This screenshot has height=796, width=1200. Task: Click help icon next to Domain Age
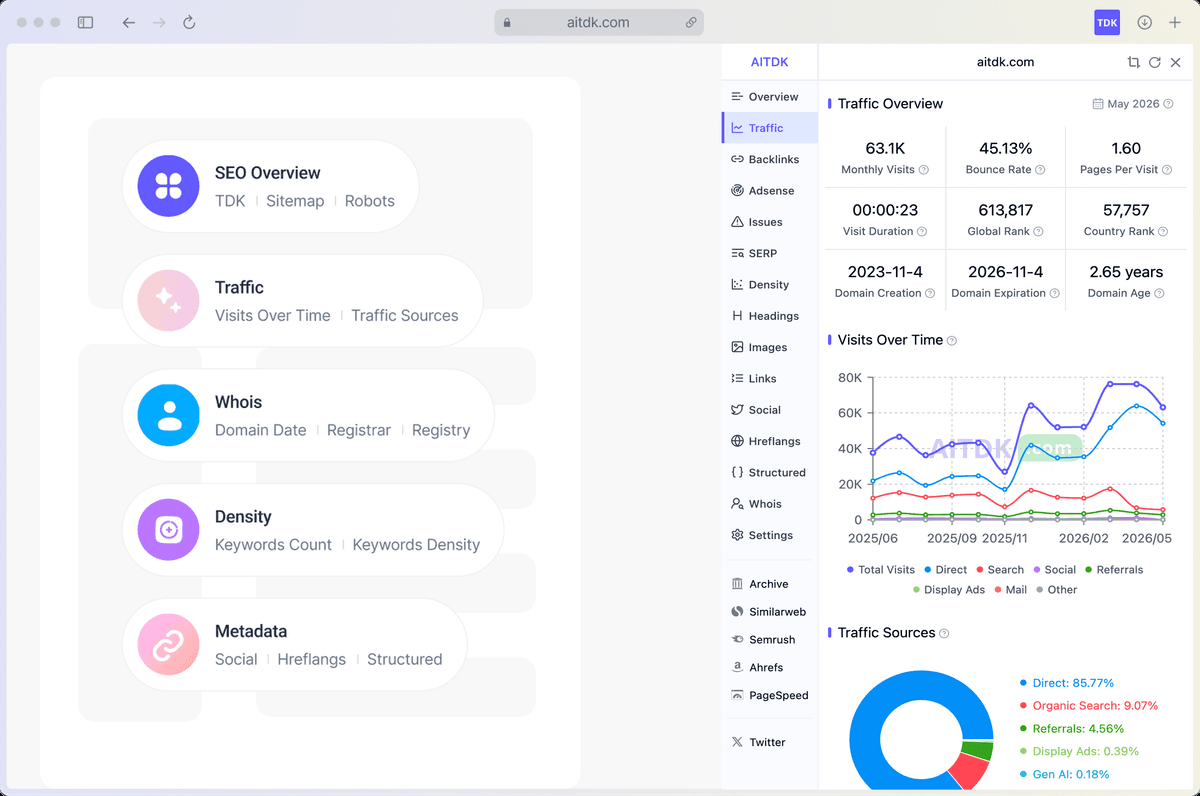(x=1159, y=294)
